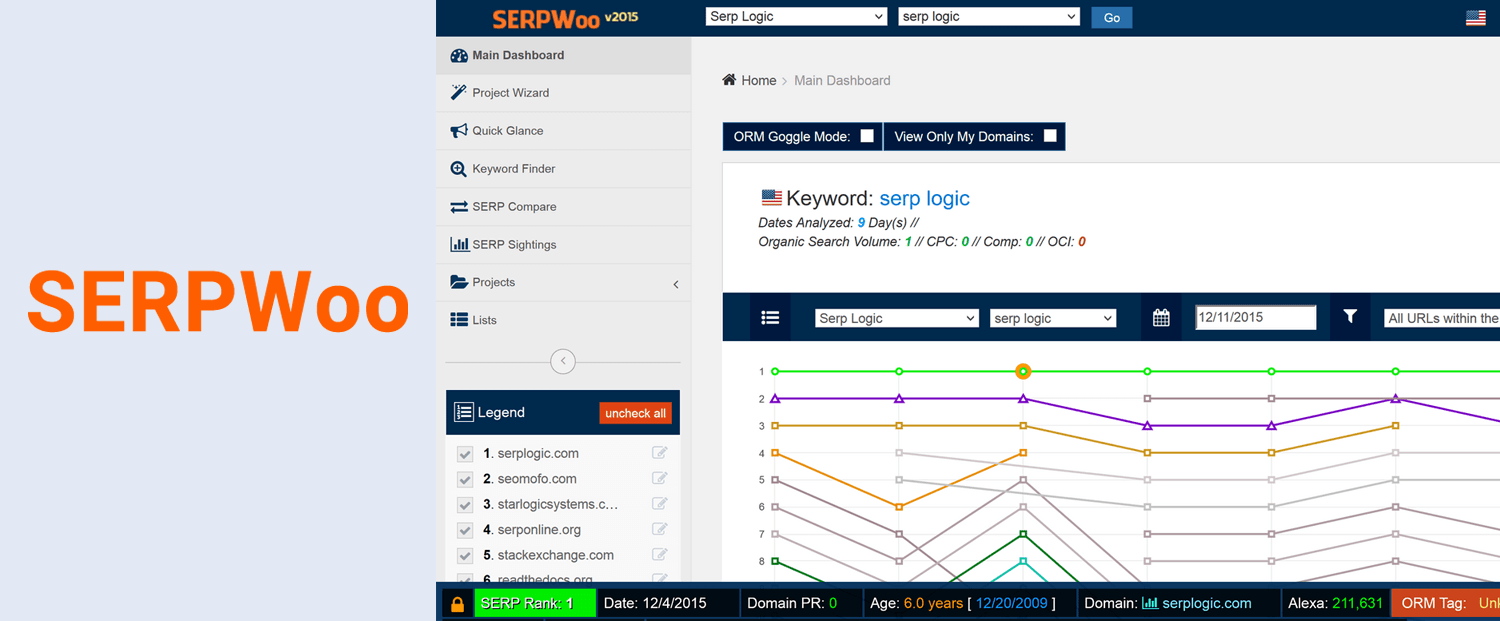Screen dimensions: 1500x621
Task: Click the serplogic.com label in Legend
Action: (538, 453)
